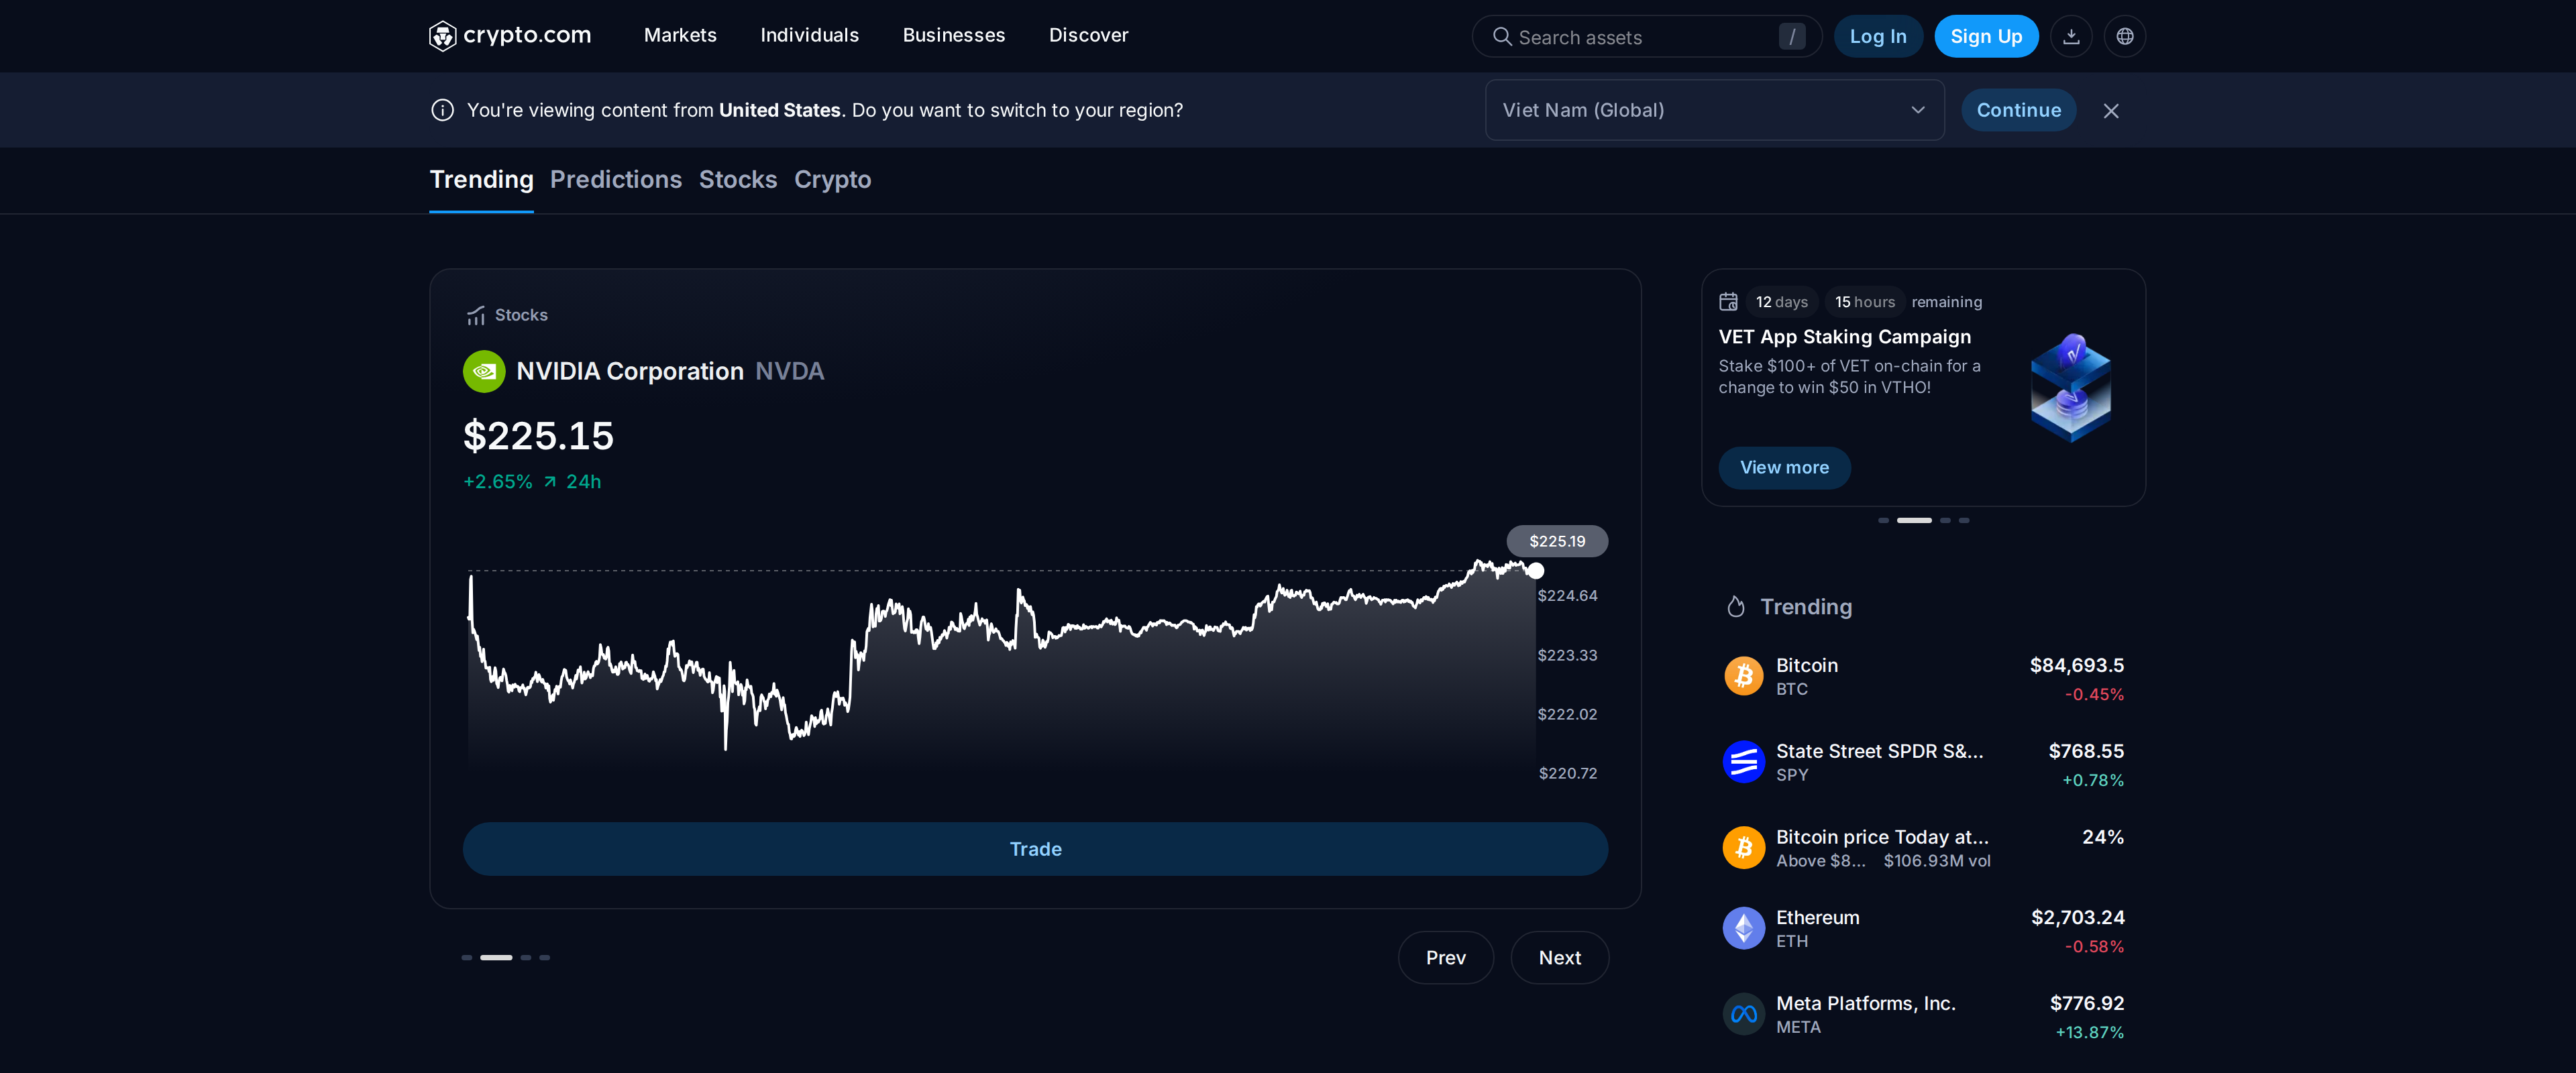Switch to the Trending tab
Viewport: 2576px width, 1073px height.
pyautogui.click(x=481, y=179)
